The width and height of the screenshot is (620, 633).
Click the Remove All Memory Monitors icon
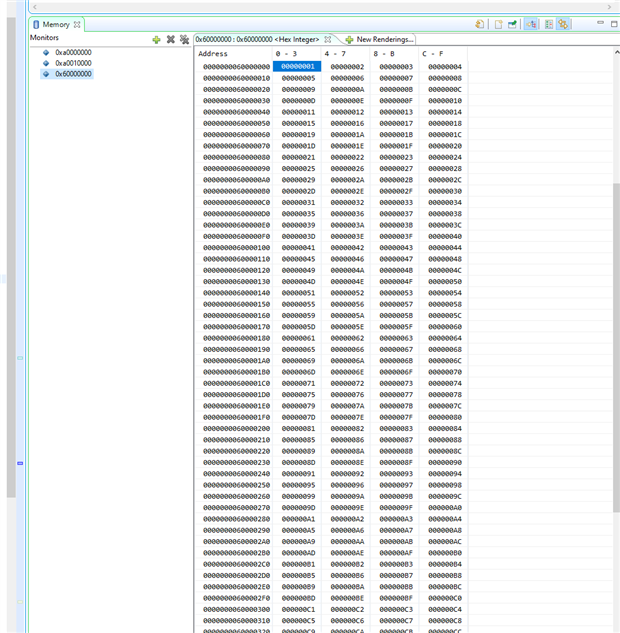coord(184,39)
